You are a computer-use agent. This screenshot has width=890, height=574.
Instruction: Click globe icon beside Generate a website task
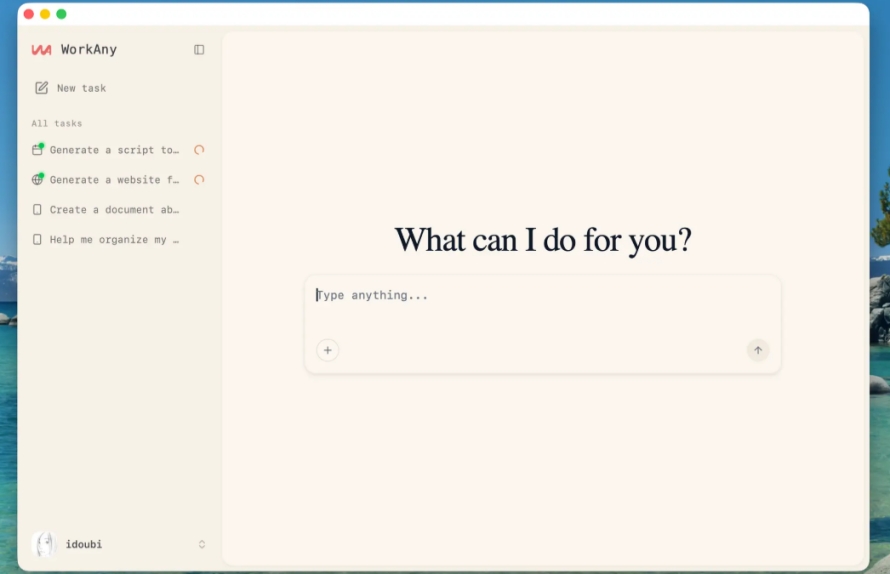pos(37,179)
